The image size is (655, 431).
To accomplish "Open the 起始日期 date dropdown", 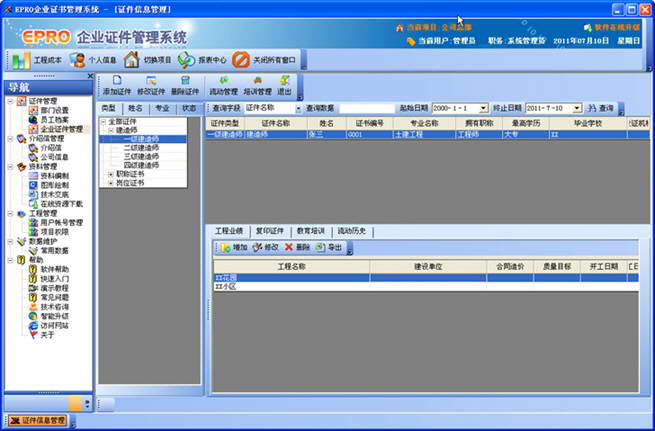I will pyautogui.click(x=484, y=108).
